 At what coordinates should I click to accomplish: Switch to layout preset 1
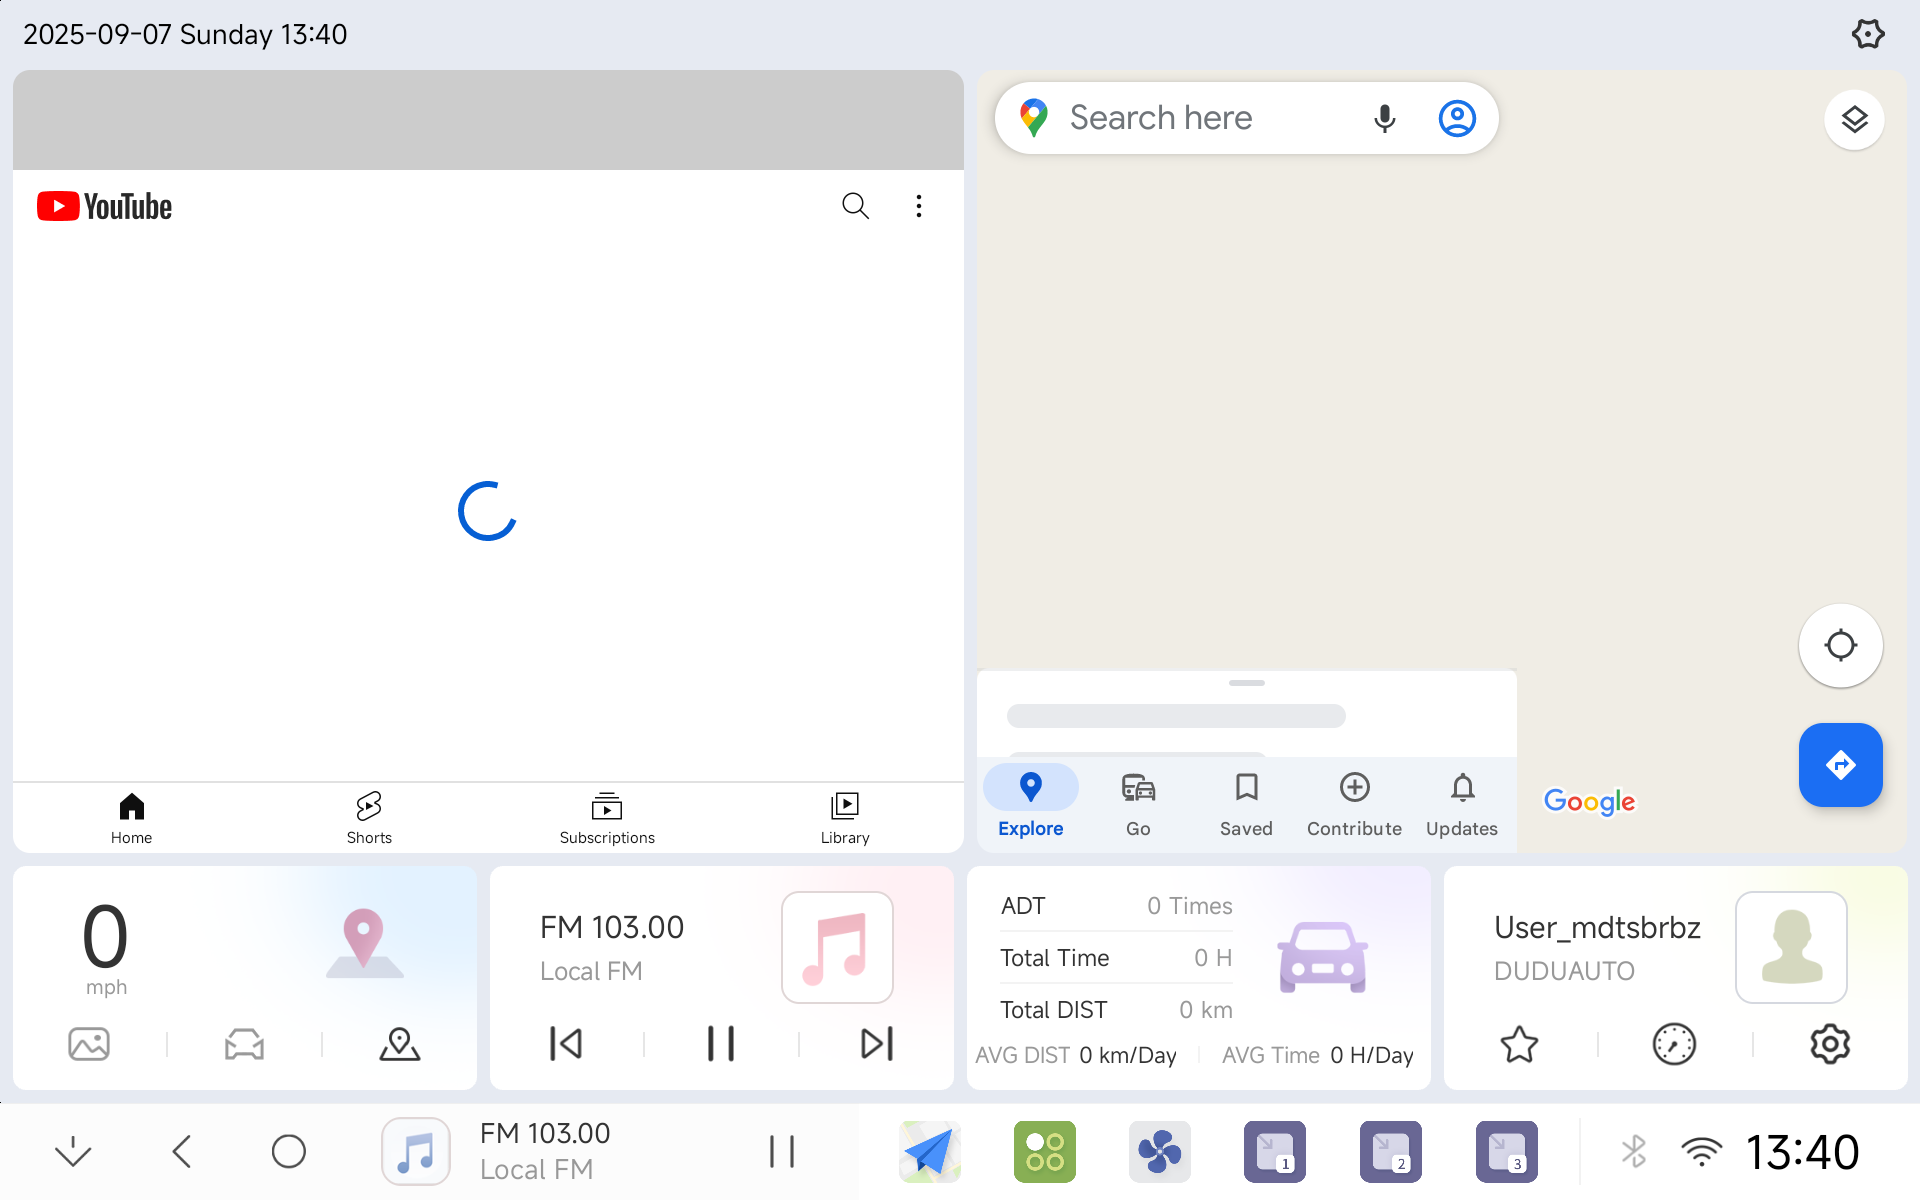point(1275,1152)
